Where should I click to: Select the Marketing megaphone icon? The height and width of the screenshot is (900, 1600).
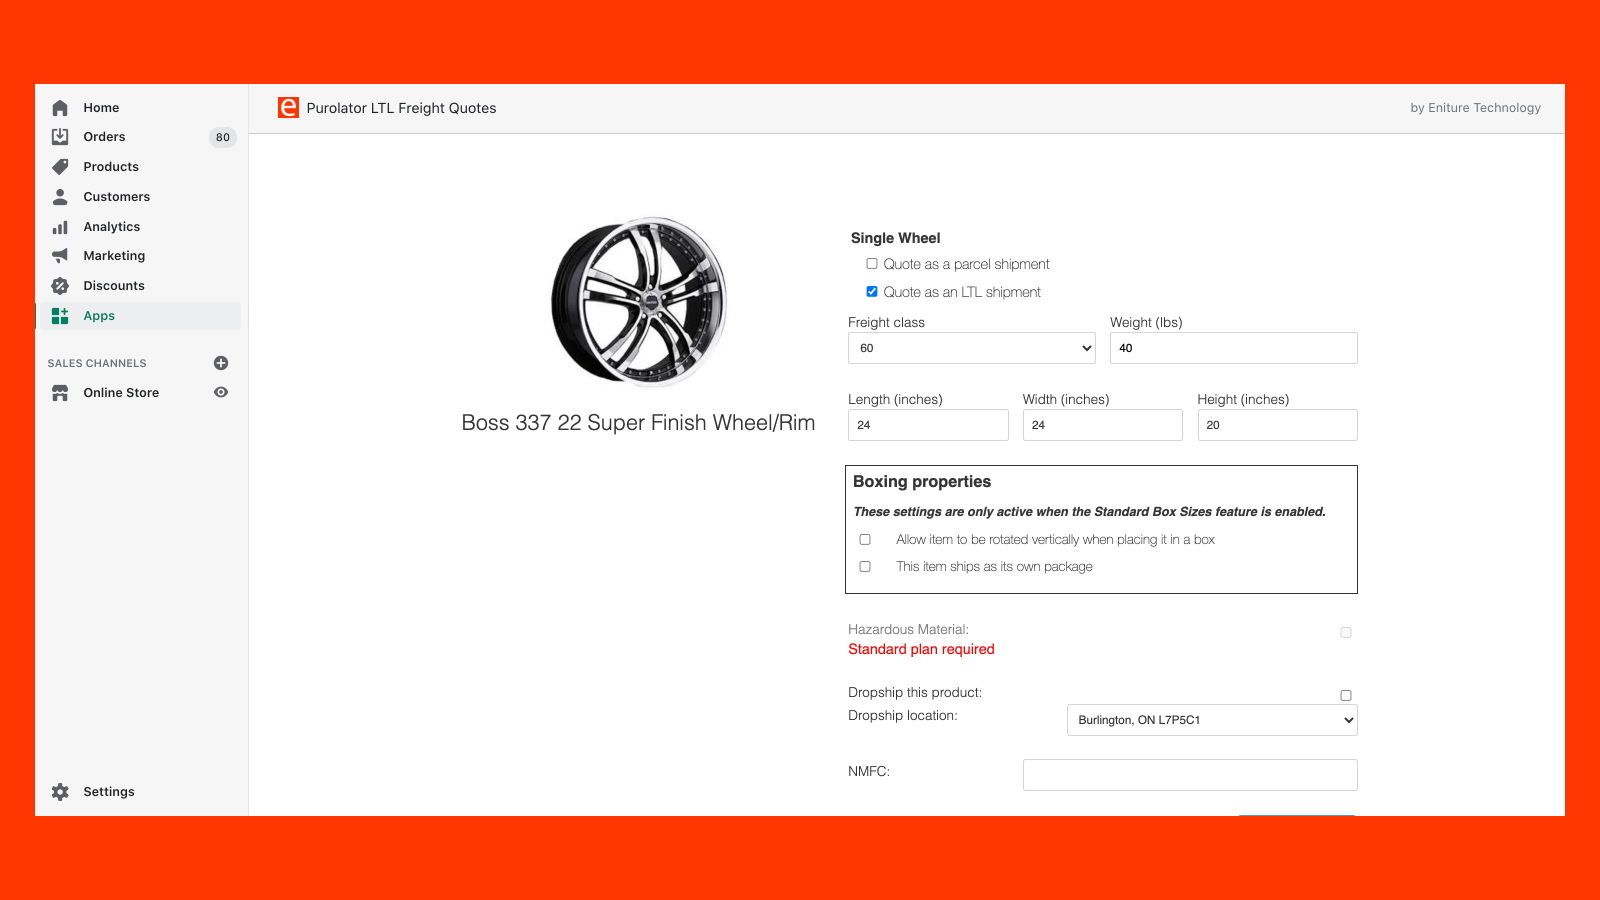click(x=59, y=255)
